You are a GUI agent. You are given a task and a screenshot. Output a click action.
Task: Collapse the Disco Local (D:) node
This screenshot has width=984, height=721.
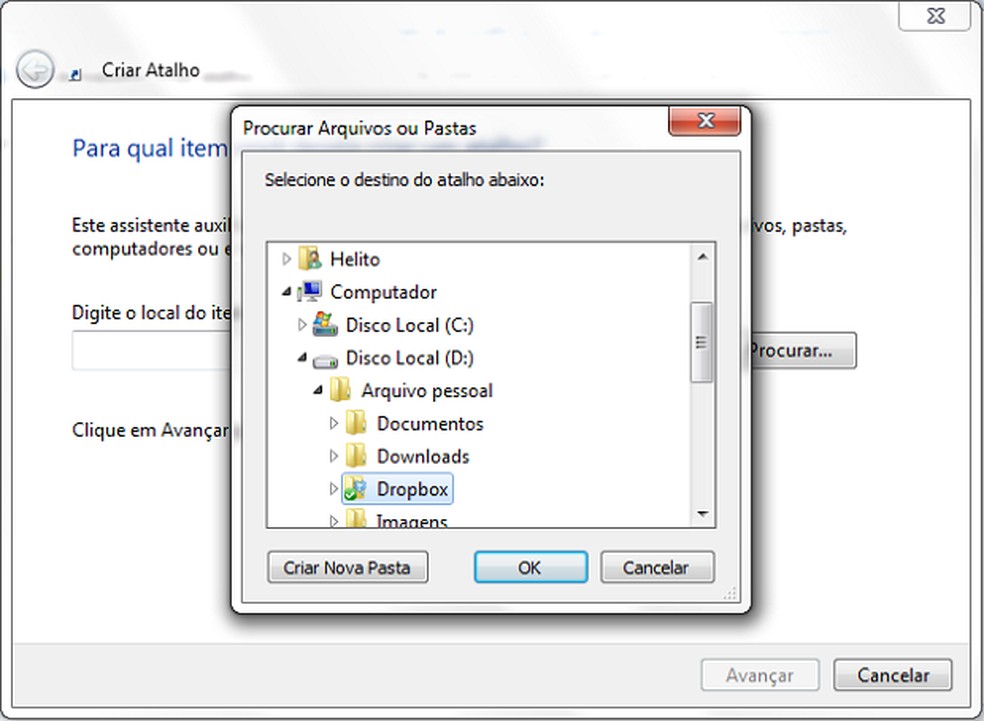(302, 357)
